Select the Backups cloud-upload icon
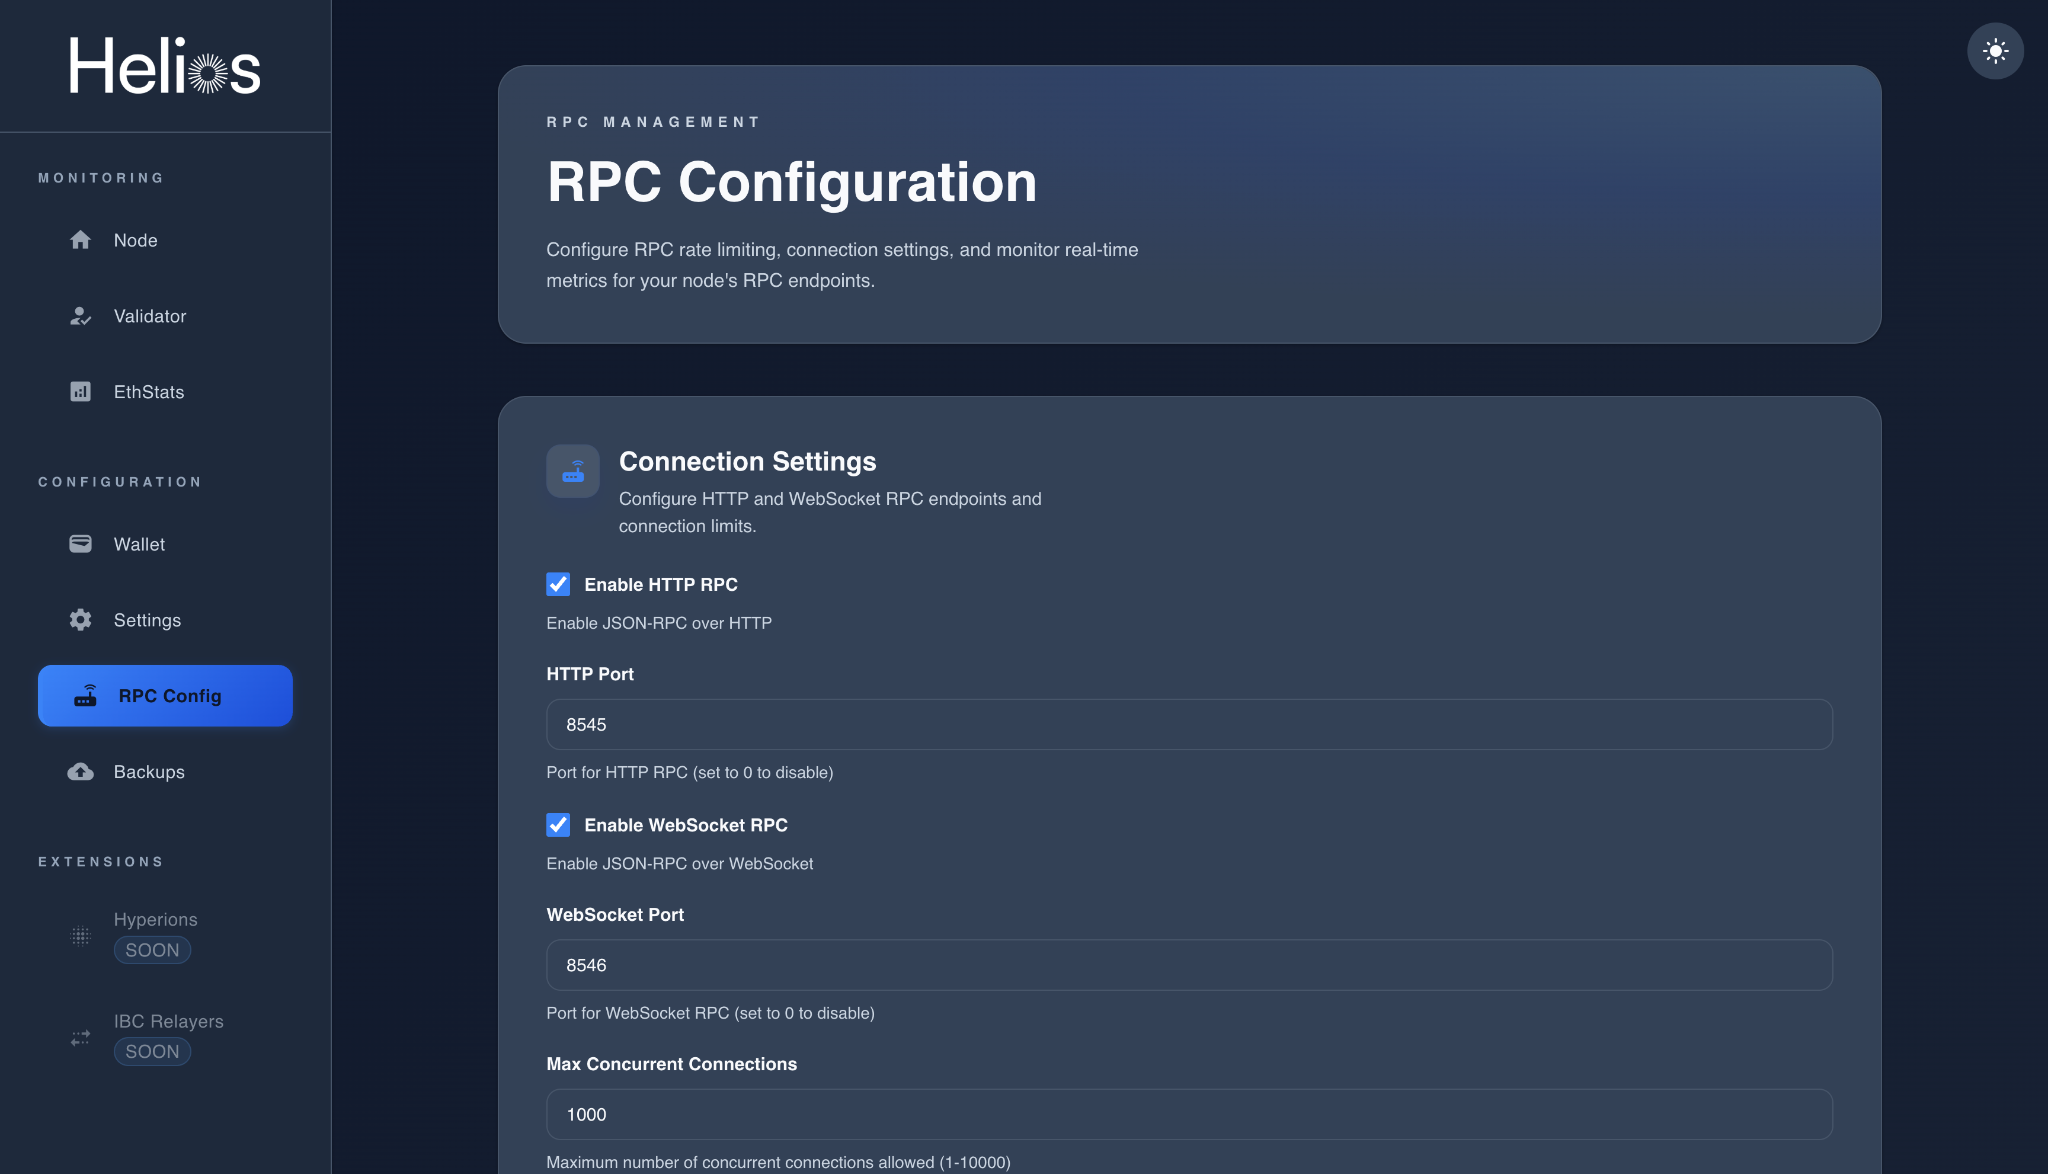The image size is (2048, 1174). 80,771
